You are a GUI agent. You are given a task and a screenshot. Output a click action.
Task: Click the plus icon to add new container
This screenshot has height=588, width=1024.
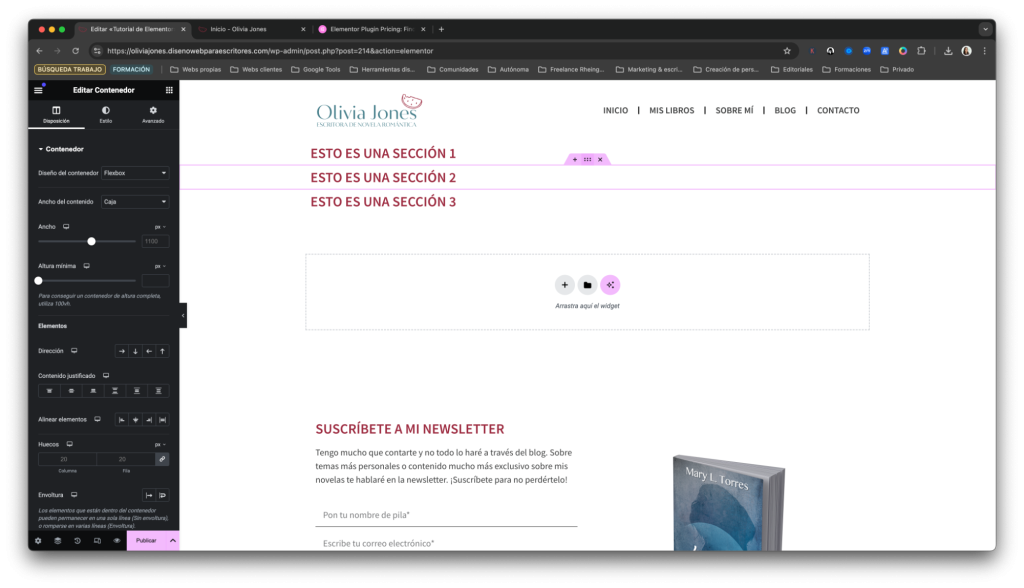(x=565, y=285)
